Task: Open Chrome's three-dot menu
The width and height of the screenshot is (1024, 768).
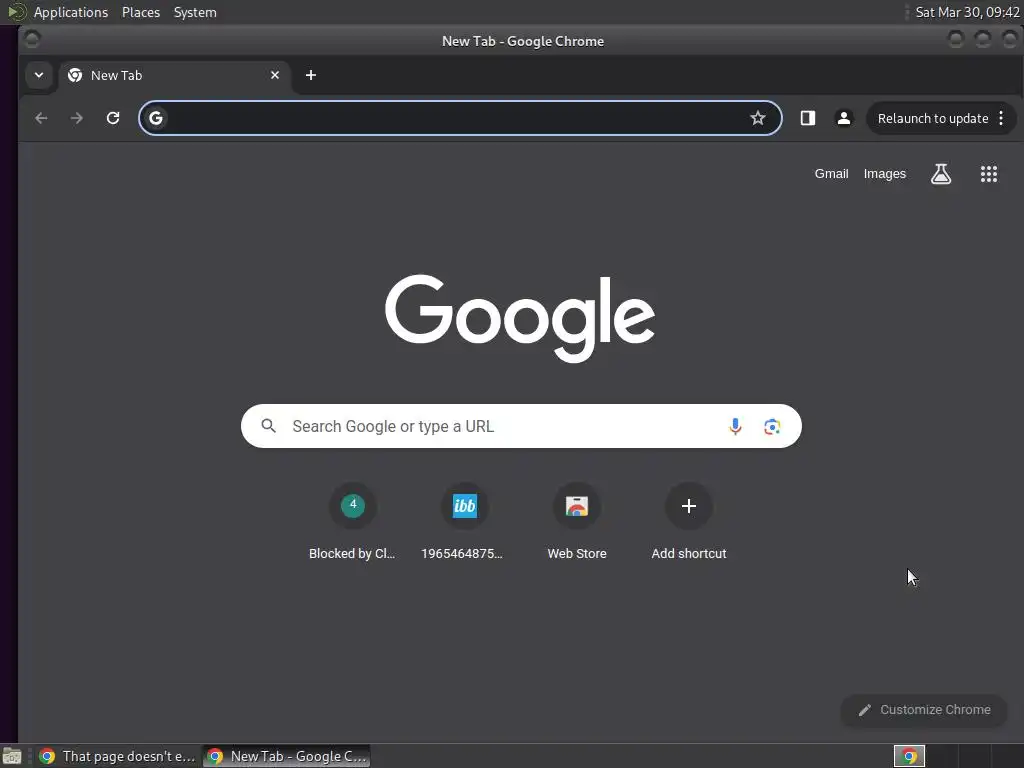Action: tap(1001, 118)
